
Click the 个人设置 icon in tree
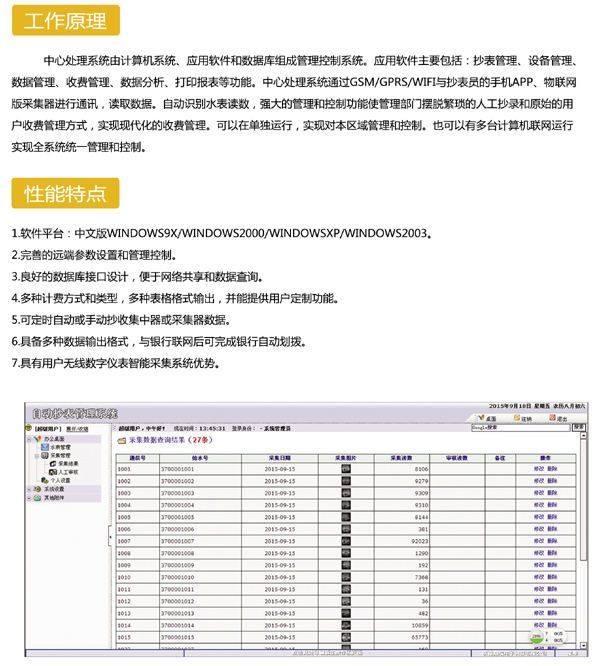(x=45, y=480)
